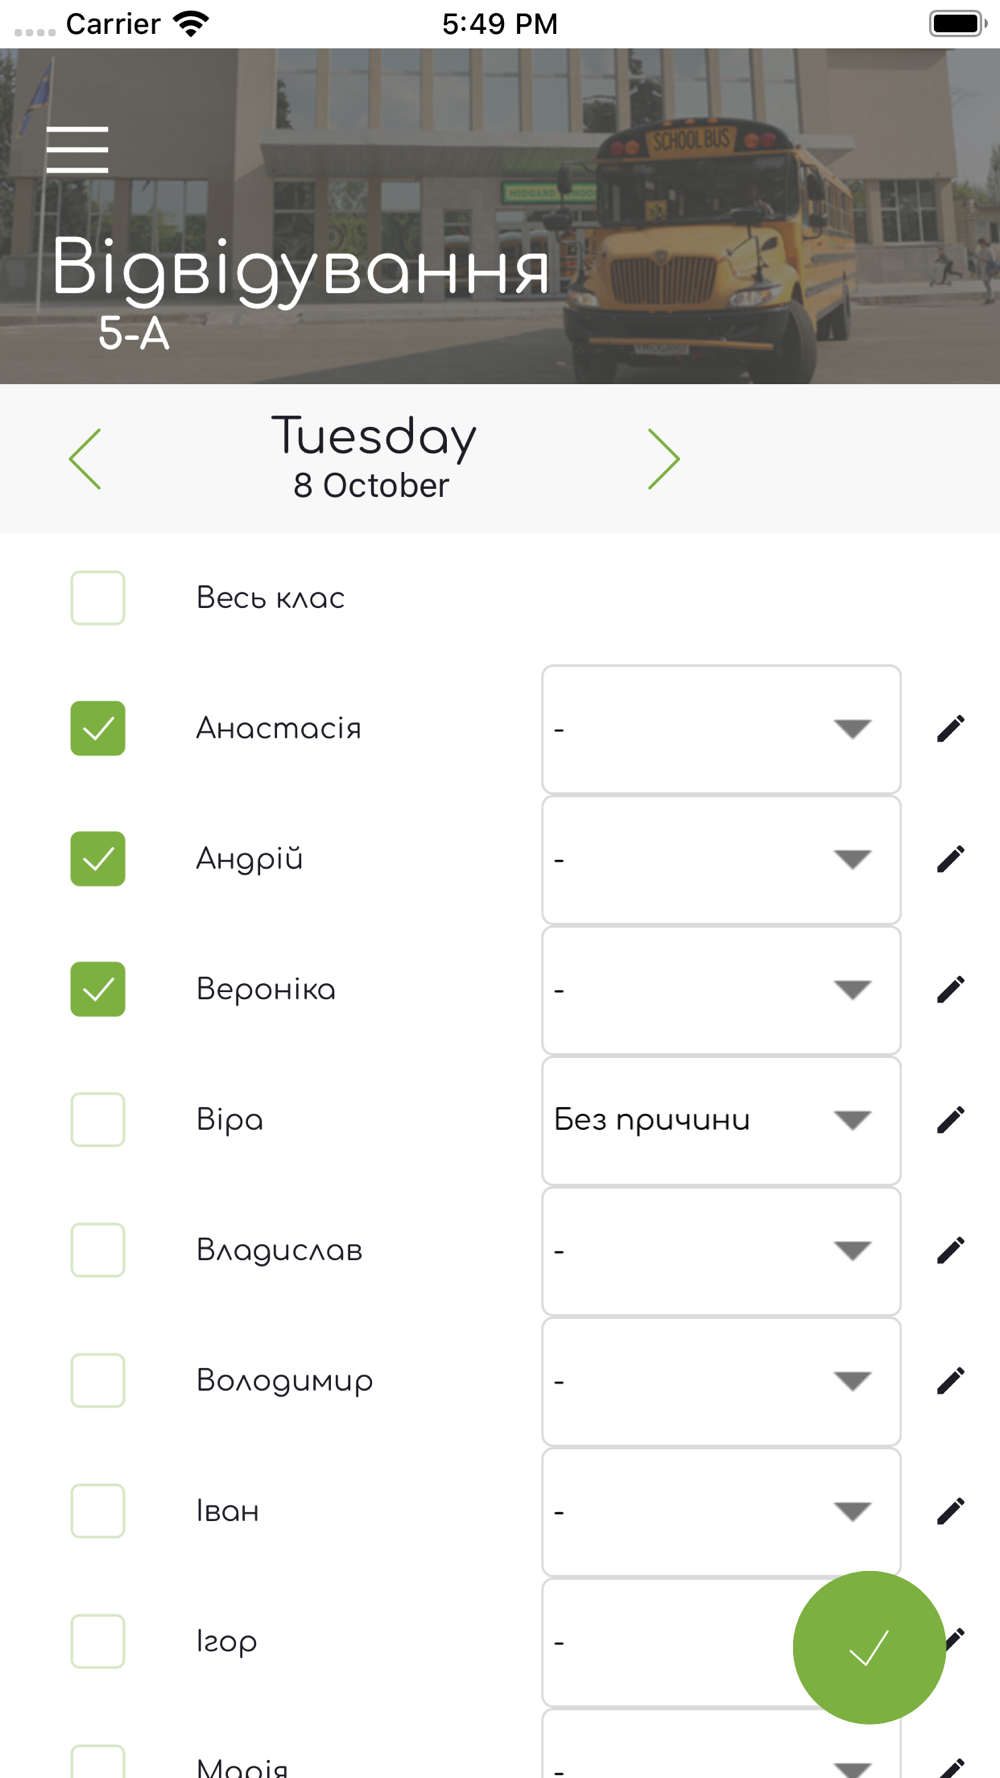Tap the pencil edit icon for Анастасія
This screenshot has height=1778, width=1000.
pyautogui.click(x=950, y=729)
